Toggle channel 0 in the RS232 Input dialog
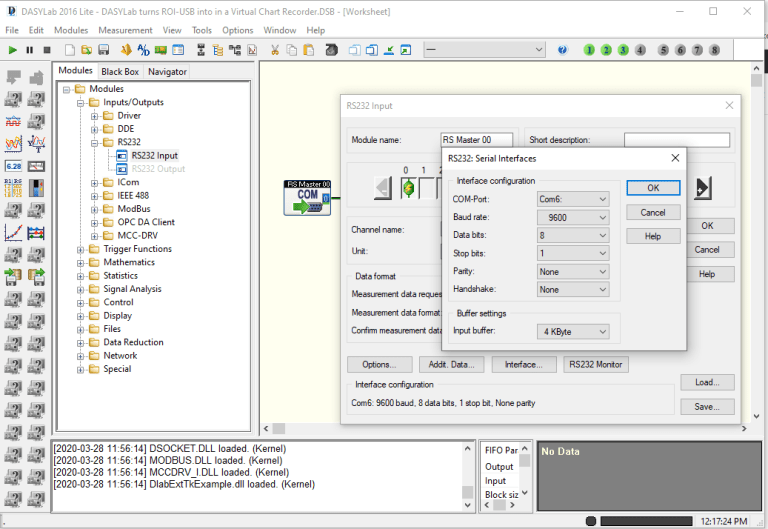Image resolution: width=768 pixels, height=529 pixels. pos(408,188)
